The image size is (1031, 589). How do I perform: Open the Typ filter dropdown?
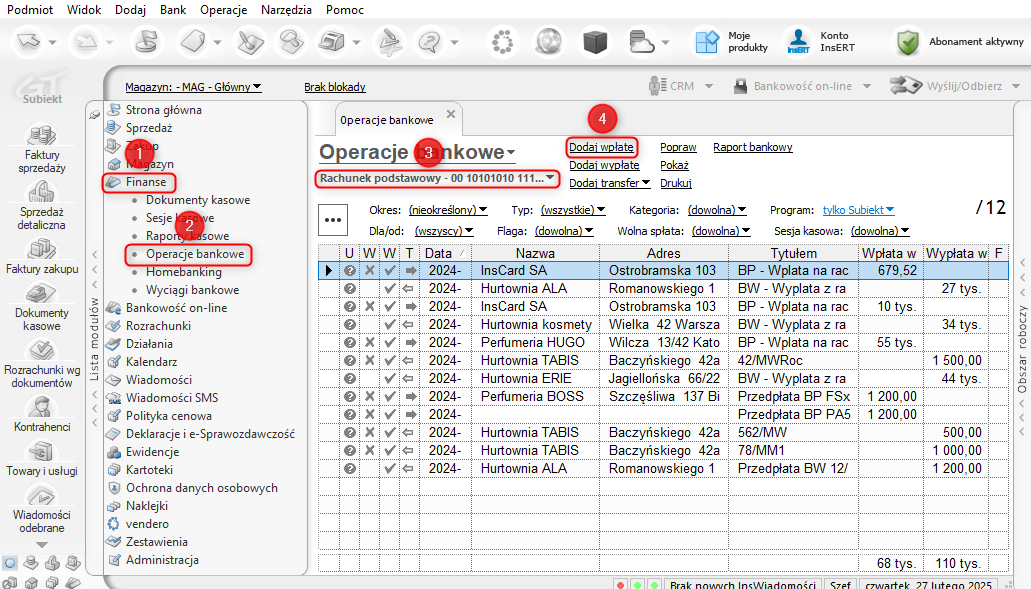573,210
